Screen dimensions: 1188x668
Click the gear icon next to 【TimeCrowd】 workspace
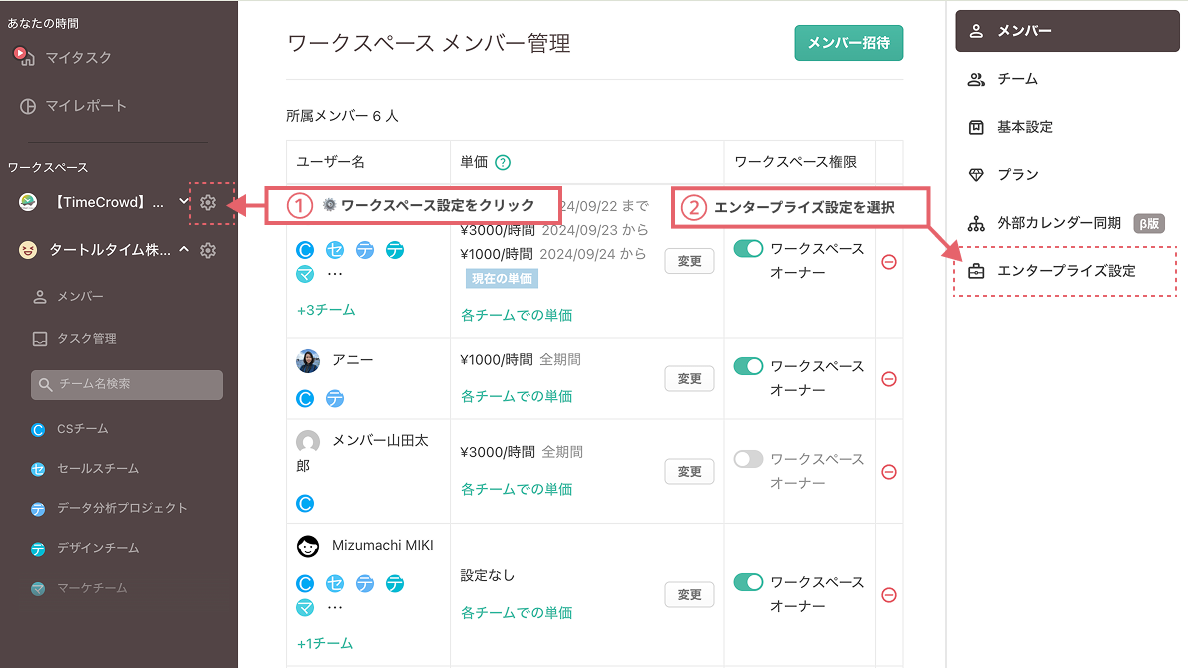208,203
